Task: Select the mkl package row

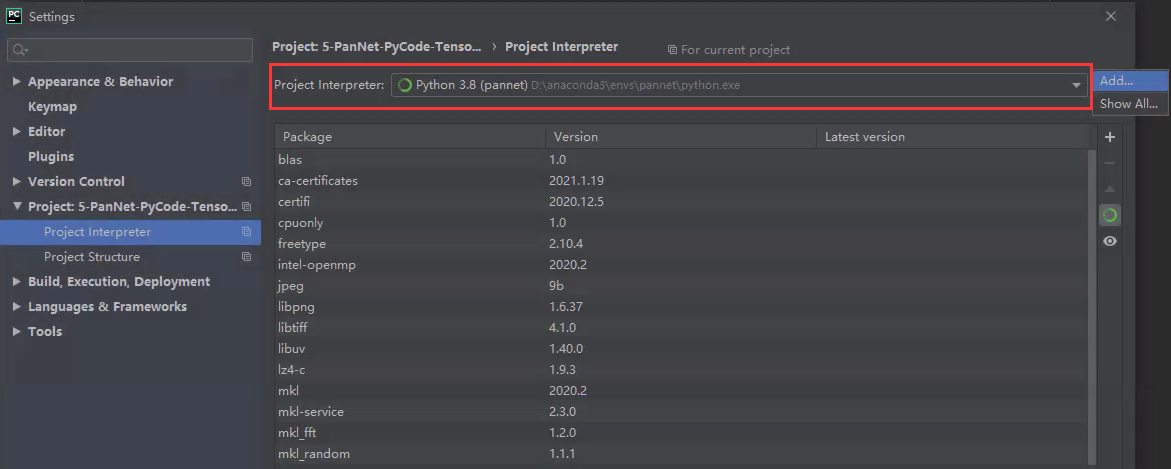Action: coord(683,391)
